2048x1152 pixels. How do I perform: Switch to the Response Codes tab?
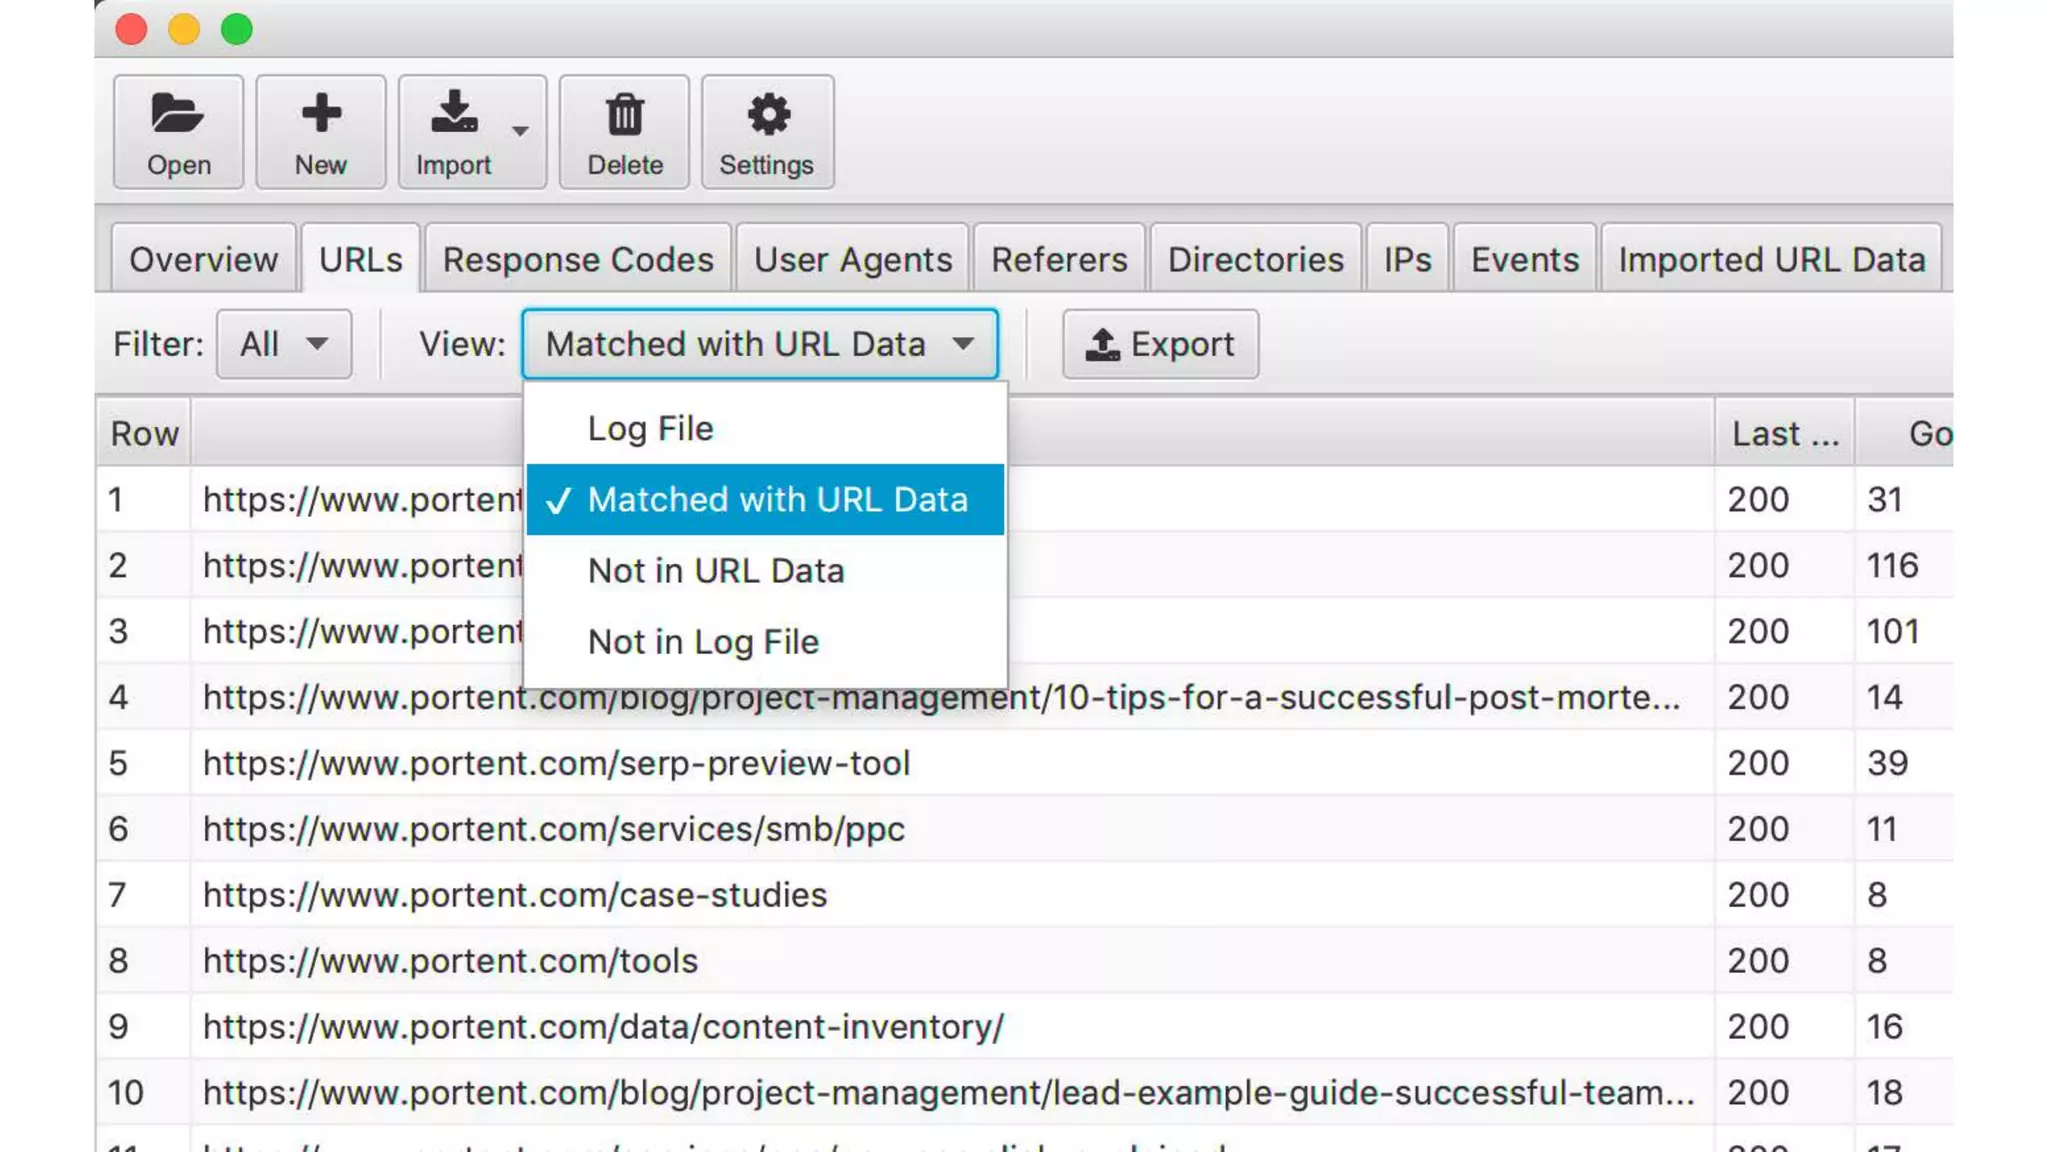pyautogui.click(x=578, y=260)
